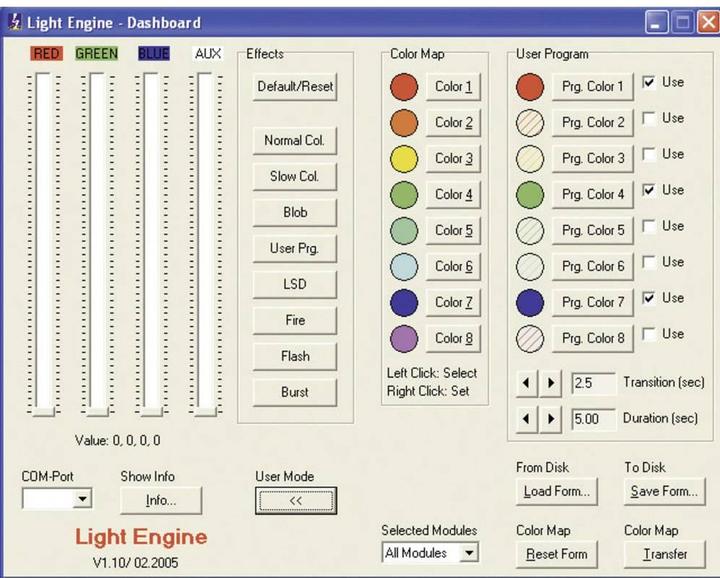This screenshot has width=720, height=578.
Task: Open the Info... dialog
Action: click(161, 500)
